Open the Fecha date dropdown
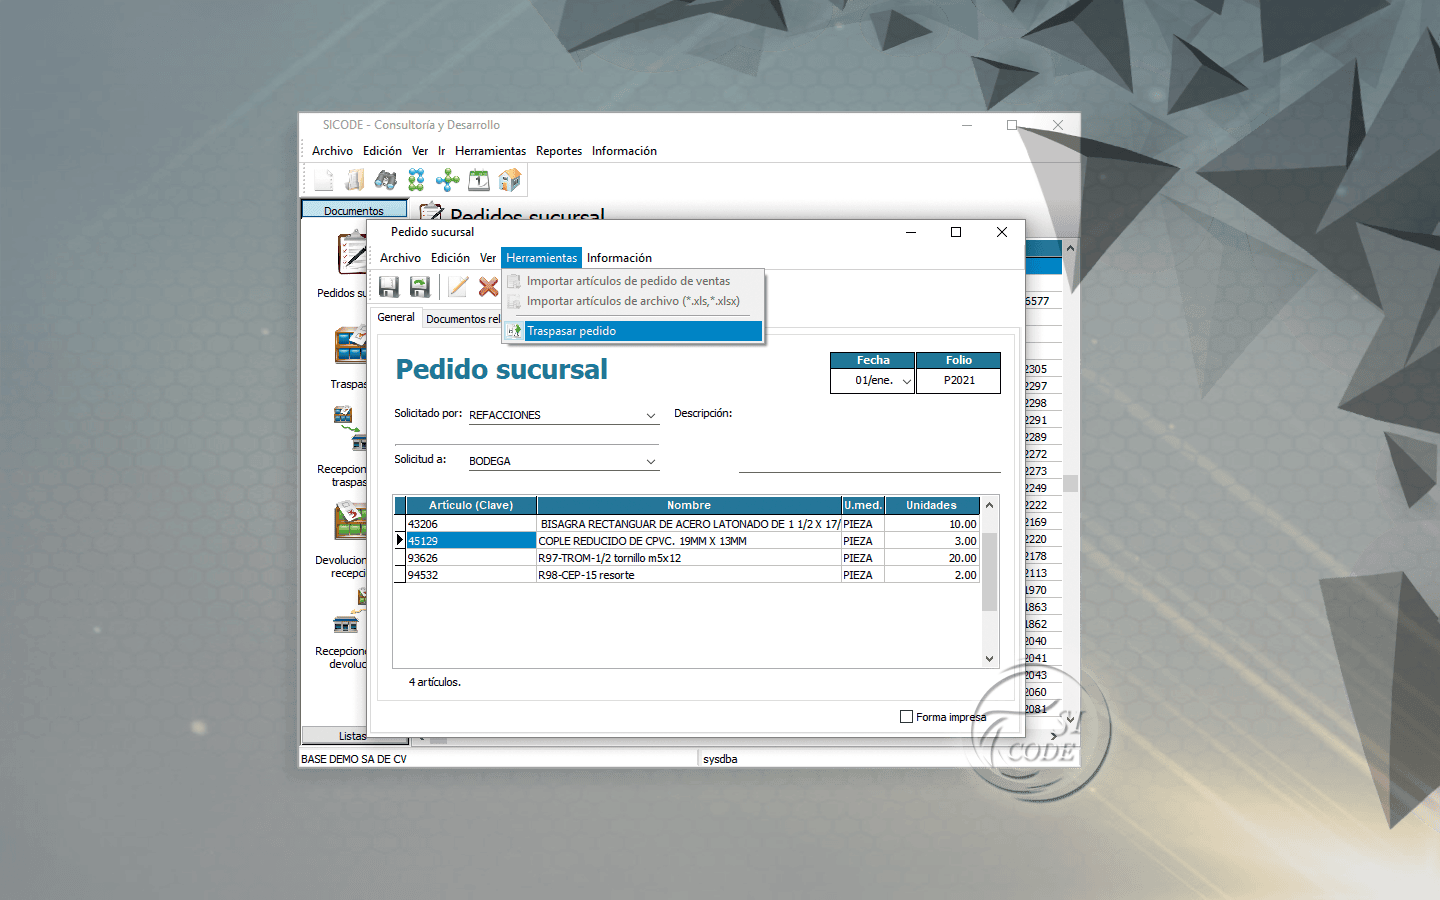Viewport: 1440px width, 900px height. (906, 381)
